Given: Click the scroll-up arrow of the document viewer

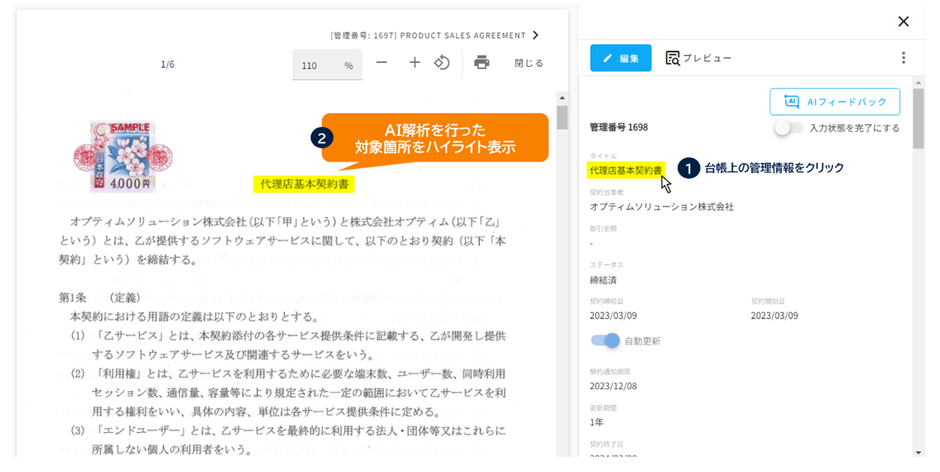Looking at the screenshot, I should [x=562, y=98].
